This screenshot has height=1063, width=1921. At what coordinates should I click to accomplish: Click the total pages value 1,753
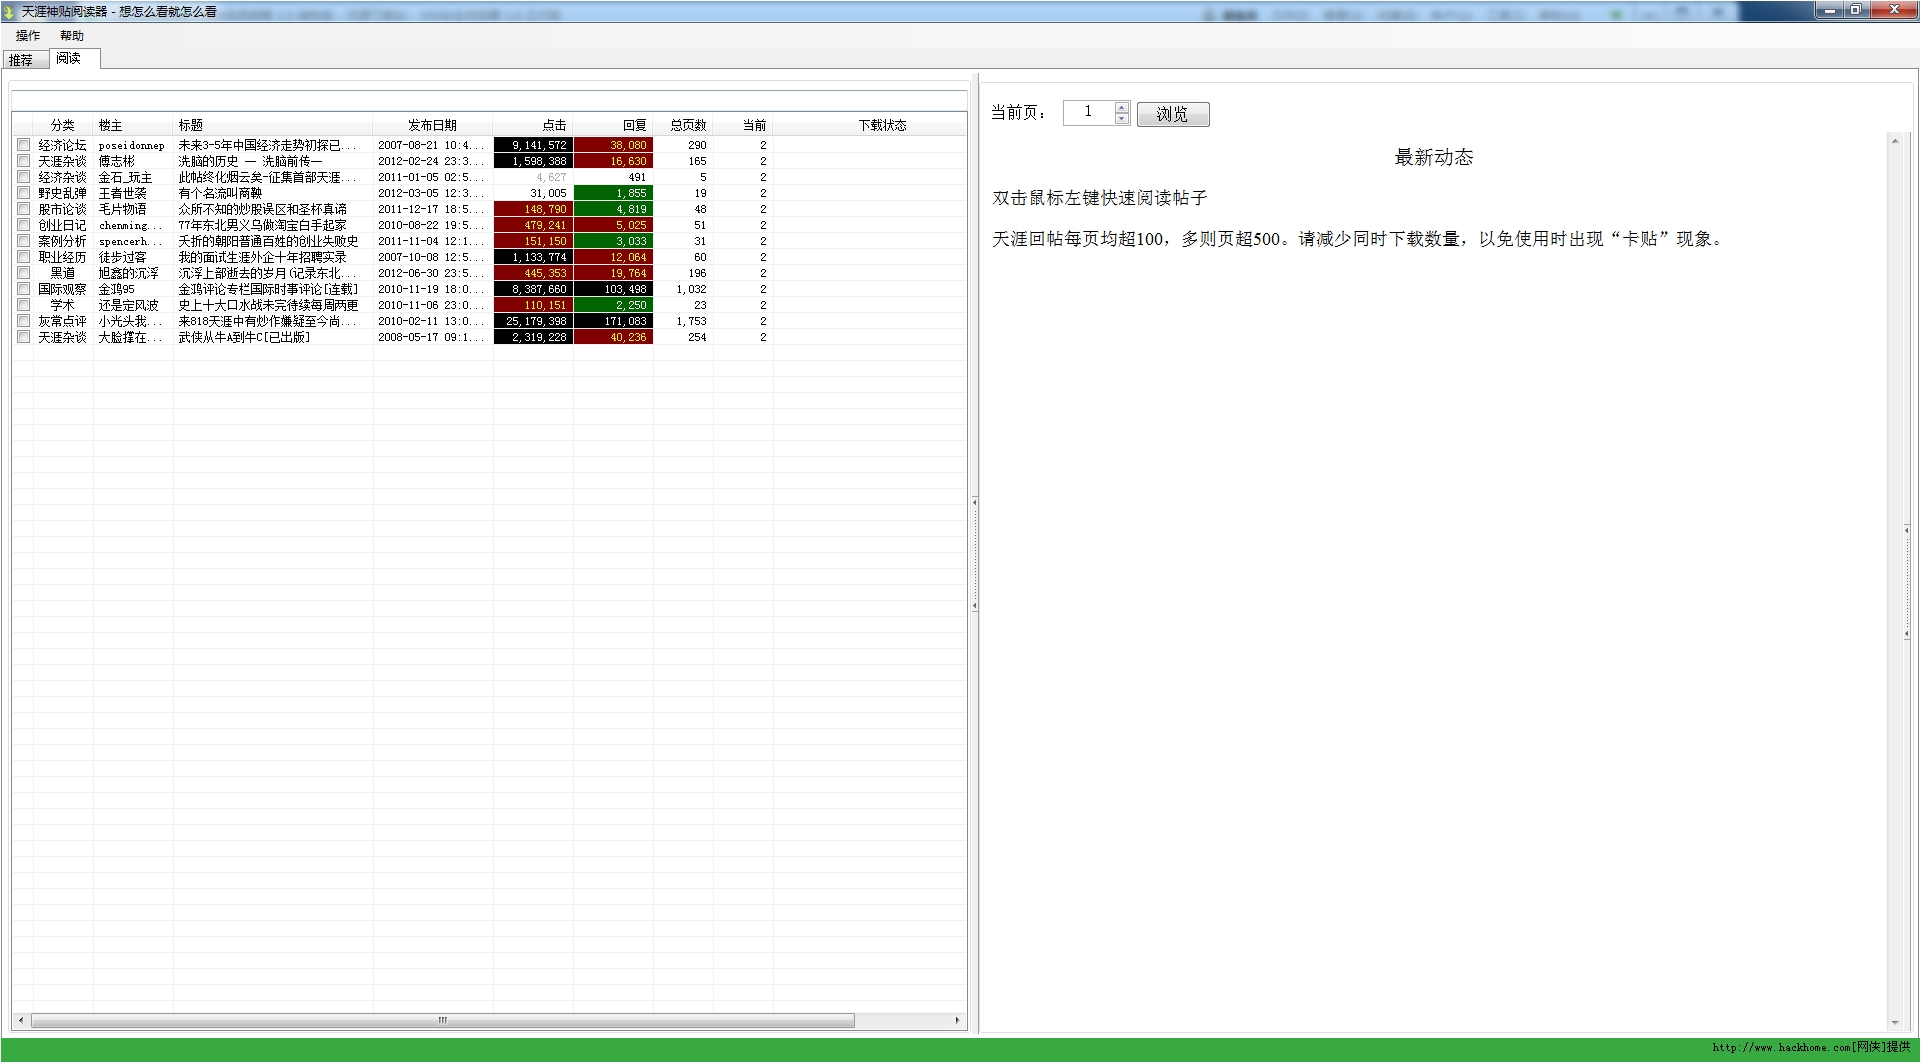[690, 321]
